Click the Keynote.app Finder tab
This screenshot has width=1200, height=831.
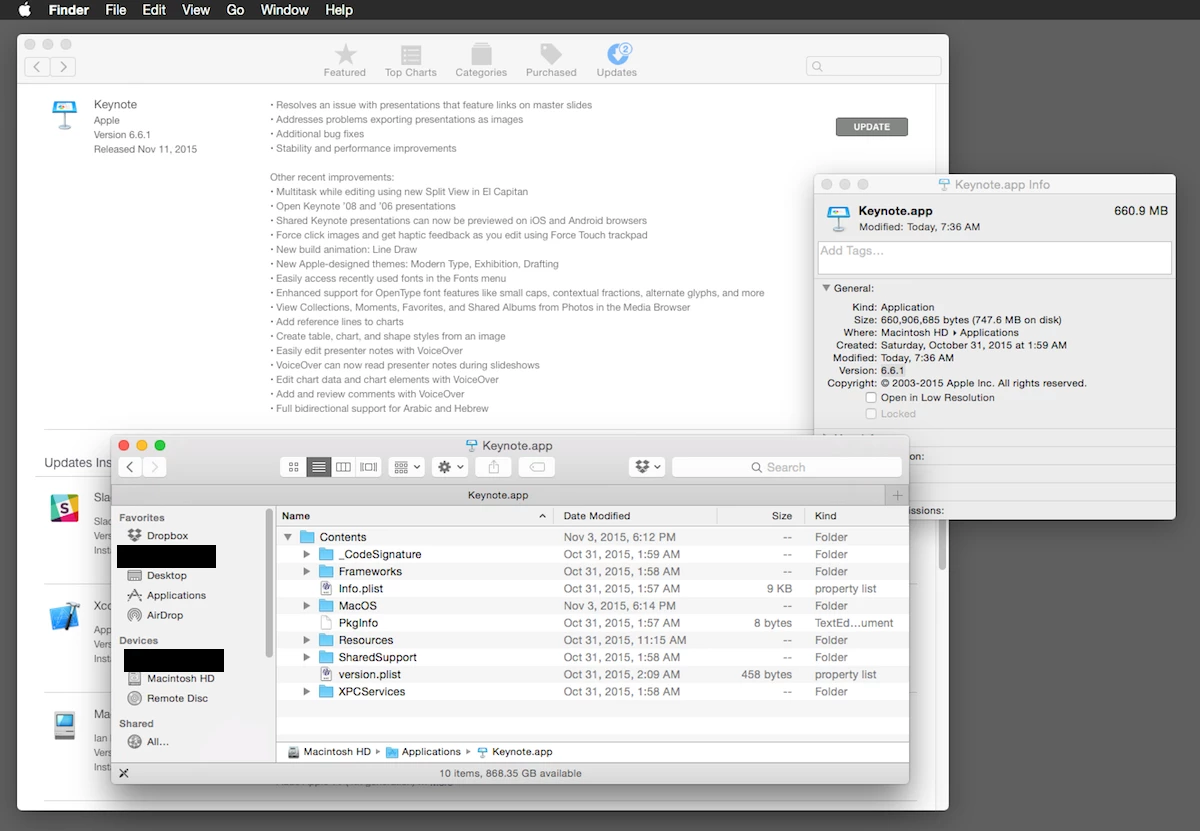click(498, 495)
